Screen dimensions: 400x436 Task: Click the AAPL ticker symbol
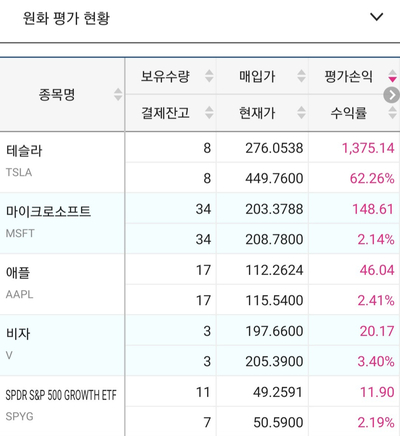[x=19, y=294]
